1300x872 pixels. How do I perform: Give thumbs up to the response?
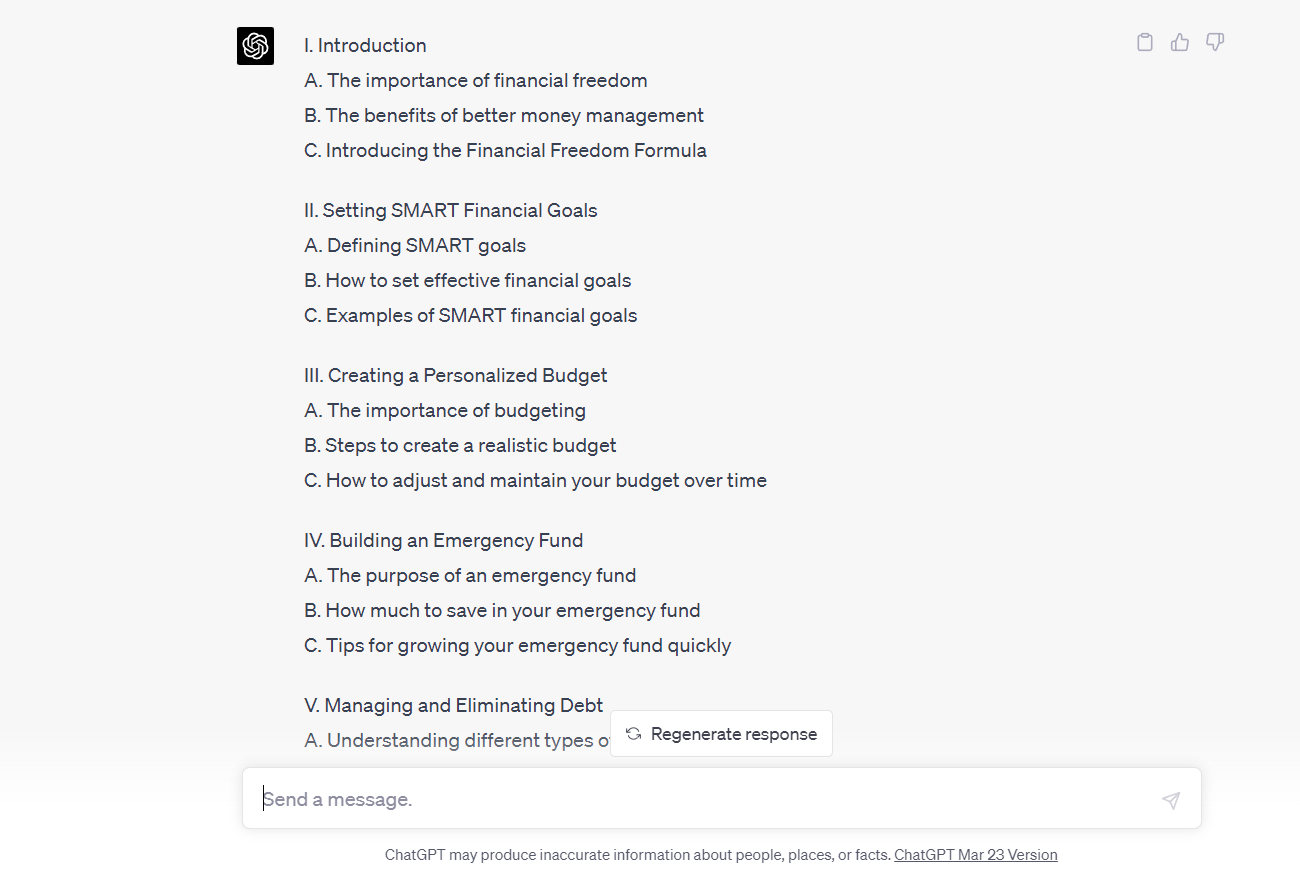1180,42
